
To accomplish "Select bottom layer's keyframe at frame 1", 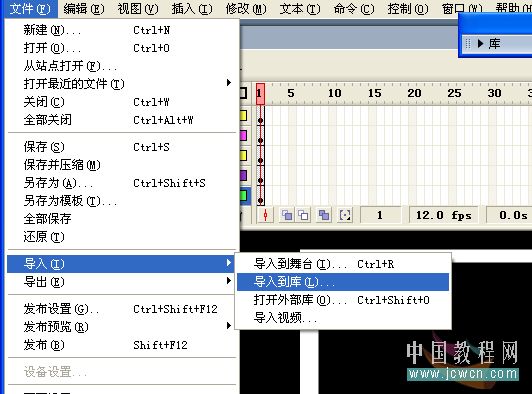I will pyautogui.click(x=260, y=196).
